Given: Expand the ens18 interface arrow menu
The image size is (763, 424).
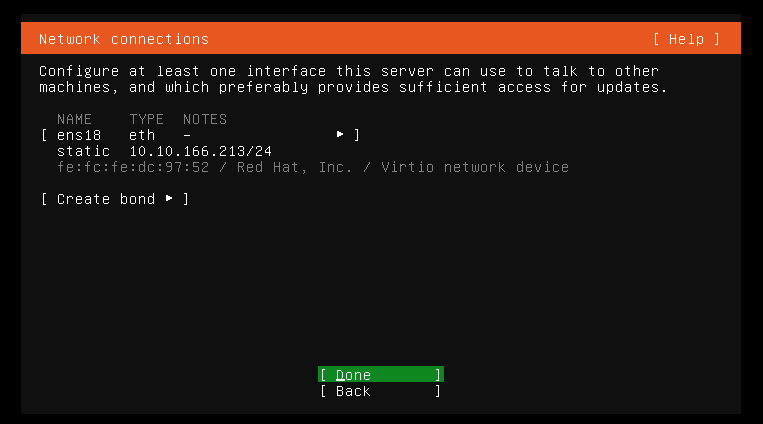Looking at the screenshot, I should pos(340,134).
